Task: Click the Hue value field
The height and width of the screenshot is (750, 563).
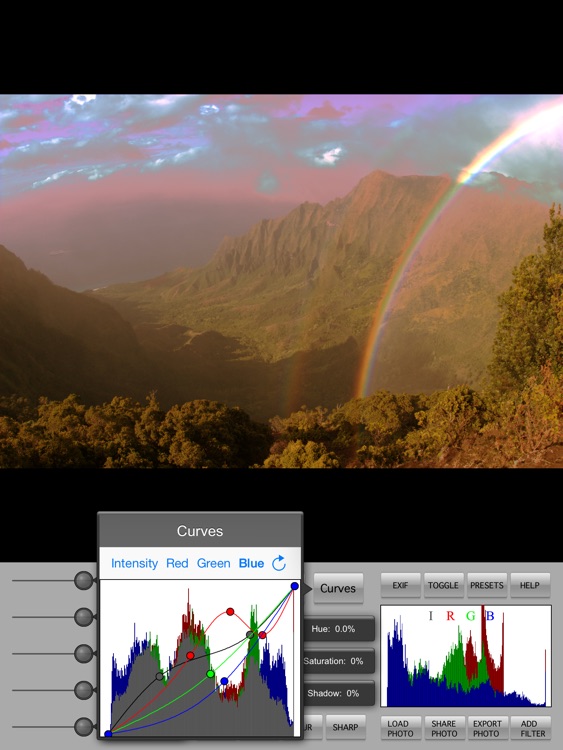Action: coord(339,629)
